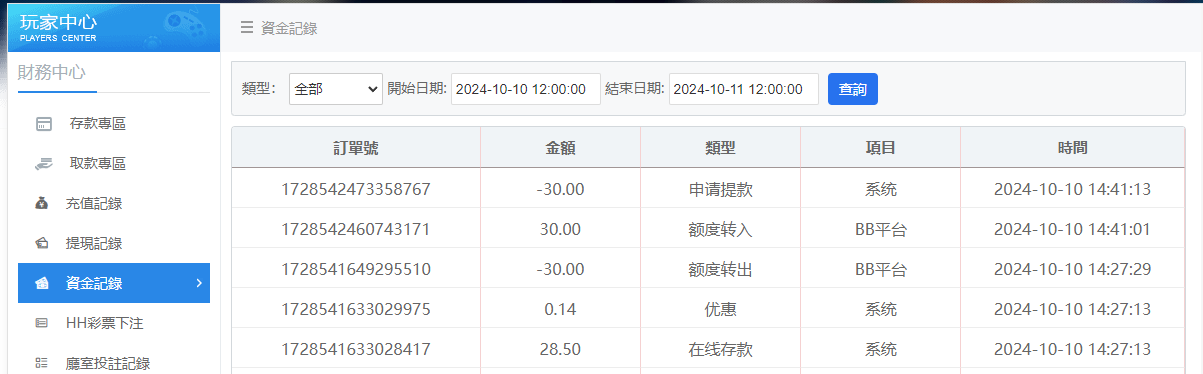Click the 提現記錄 icon
The height and width of the screenshot is (374, 1203).
[42, 244]
